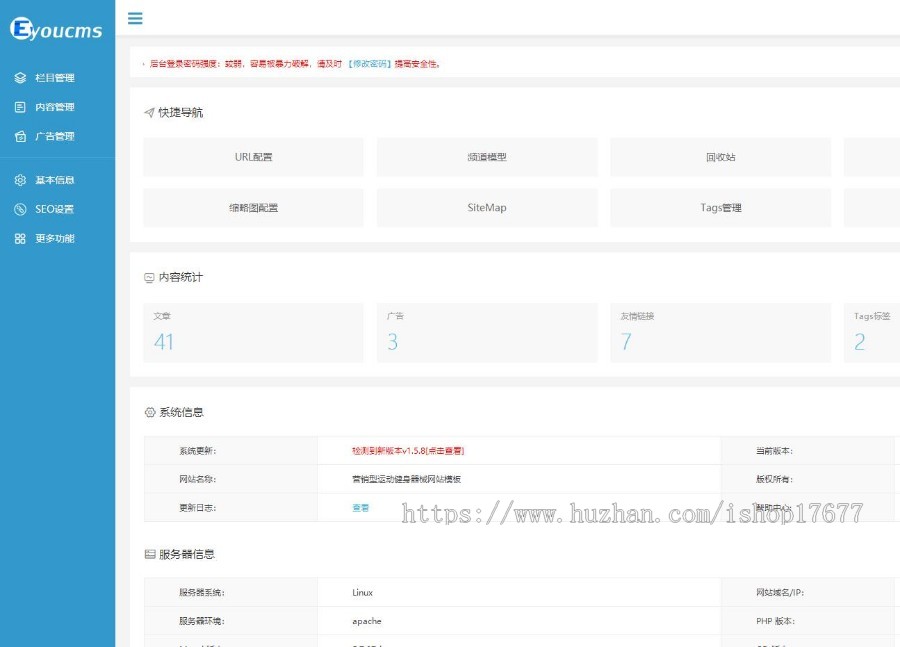
Task: Click the 更新日志 label
Action: pos(197,507)
